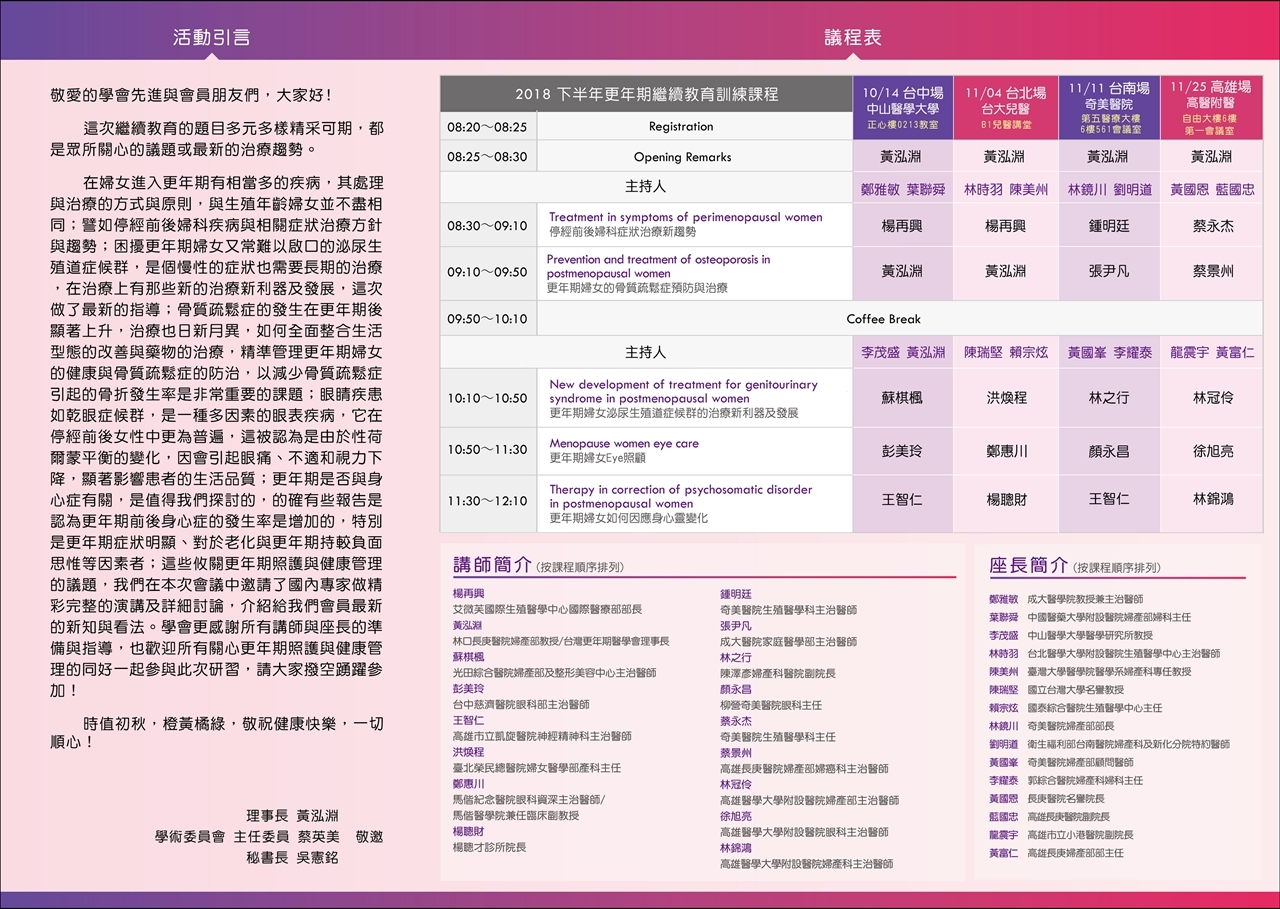Click the 座長簡介 heading
Viewport: 1280px width, 909px height.
pyautogui.click(x=1028, y=565)
